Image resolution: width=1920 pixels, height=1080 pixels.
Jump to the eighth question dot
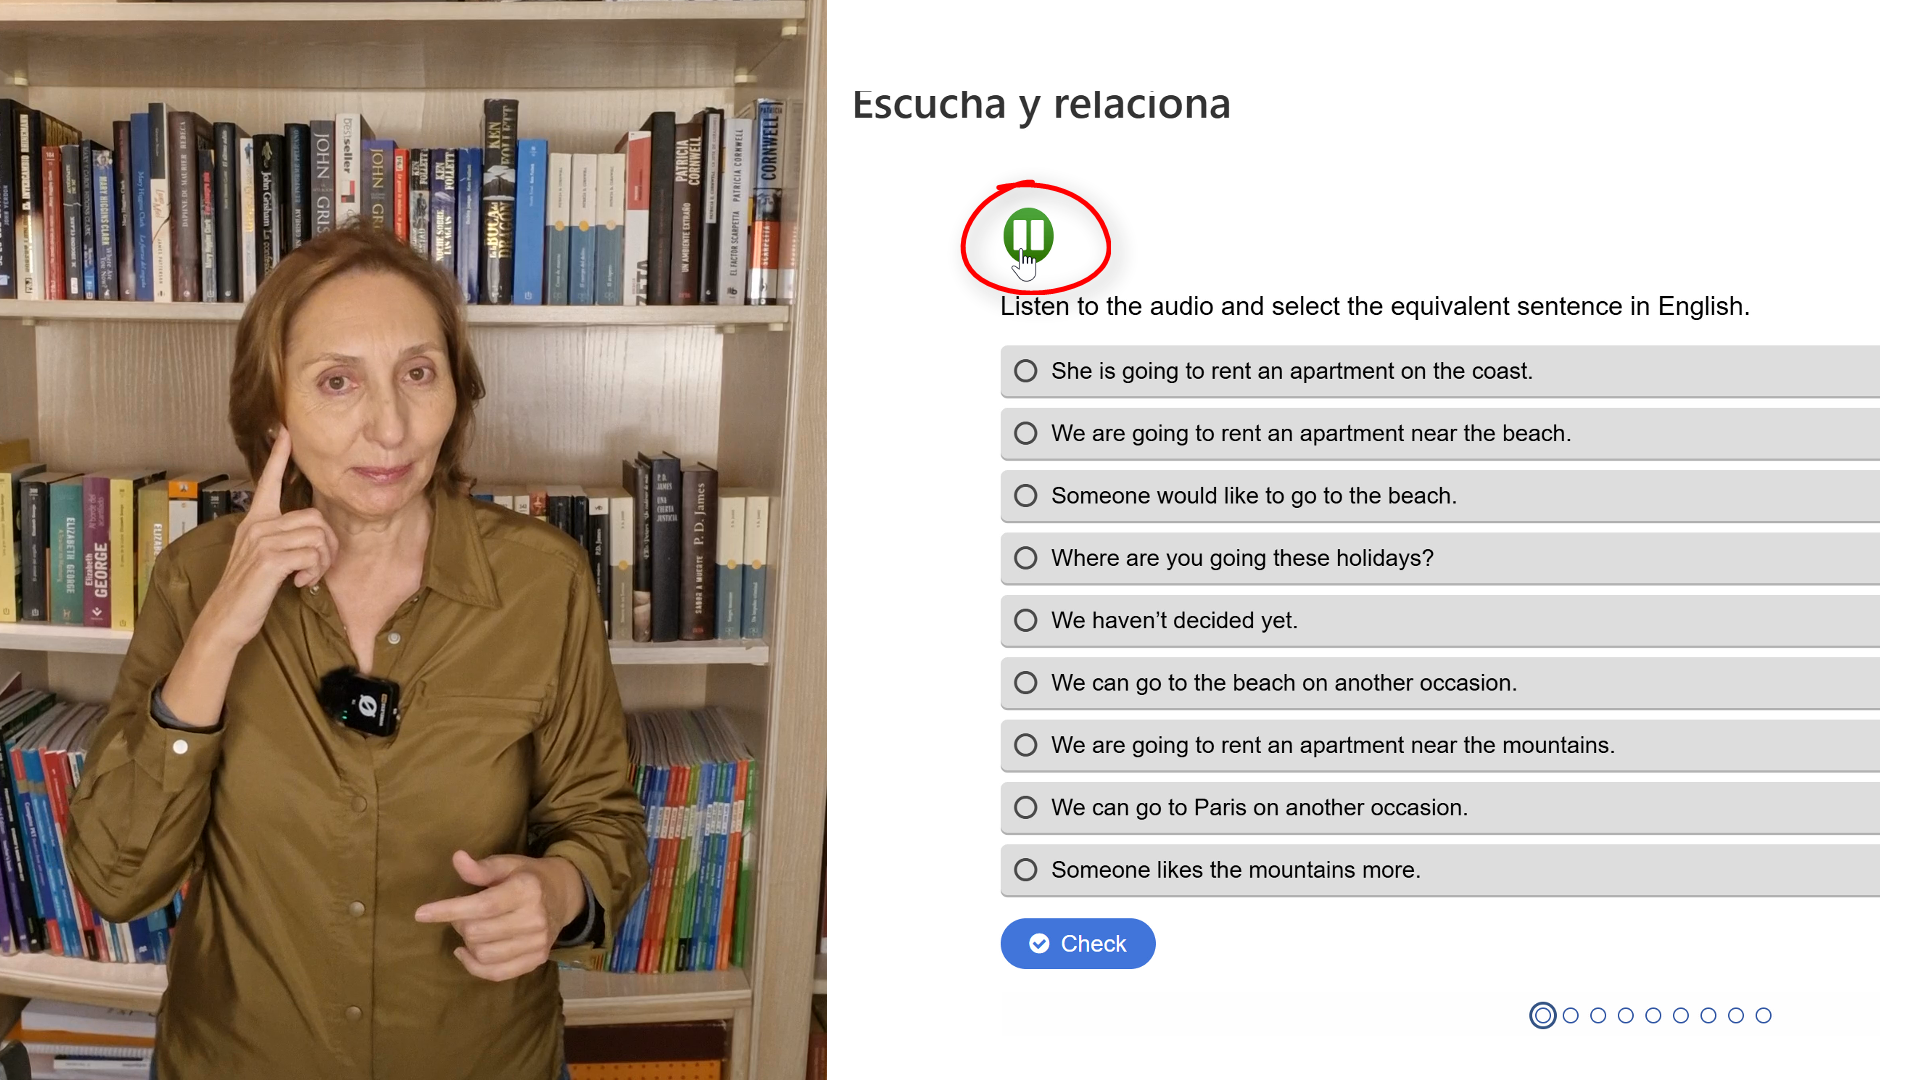click(1736, 1016)
